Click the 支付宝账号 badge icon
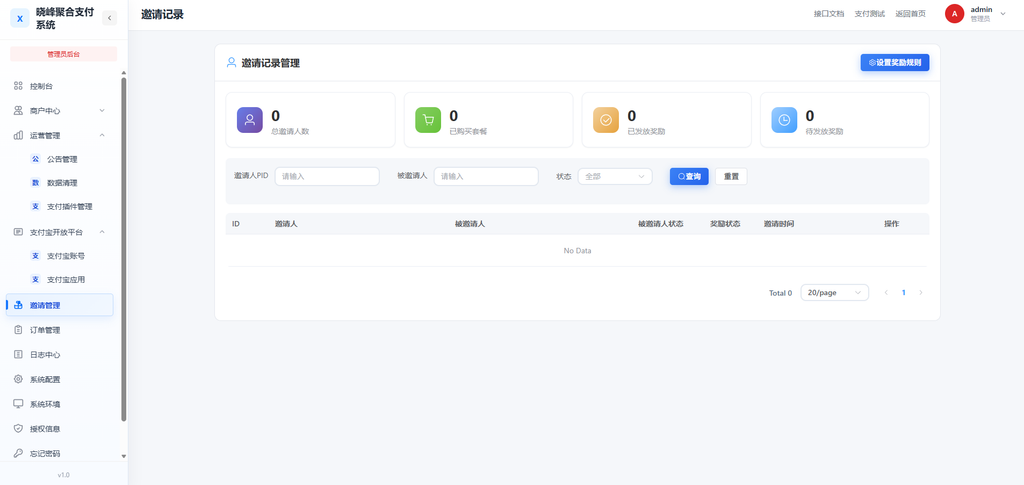 pos(36,256)
